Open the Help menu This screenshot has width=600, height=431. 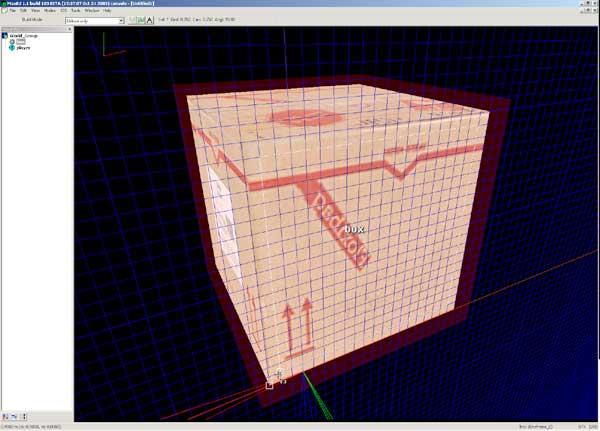tap(107, 11)
